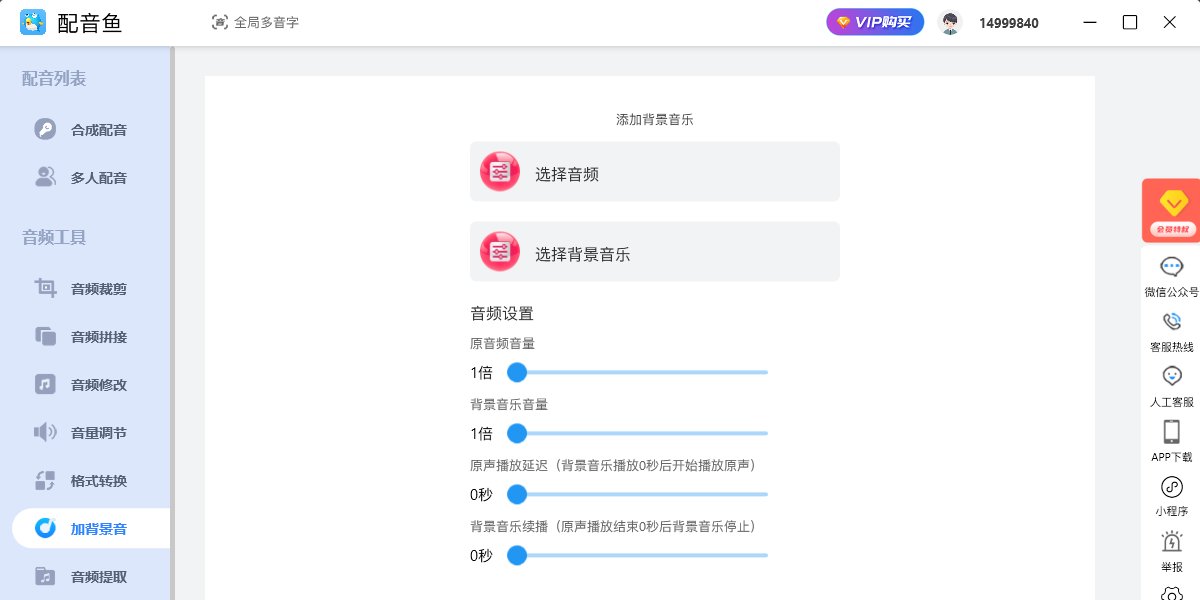1200x600 pixels.
Task: Open the 音频修改 tool
Action: click(90, 384)
